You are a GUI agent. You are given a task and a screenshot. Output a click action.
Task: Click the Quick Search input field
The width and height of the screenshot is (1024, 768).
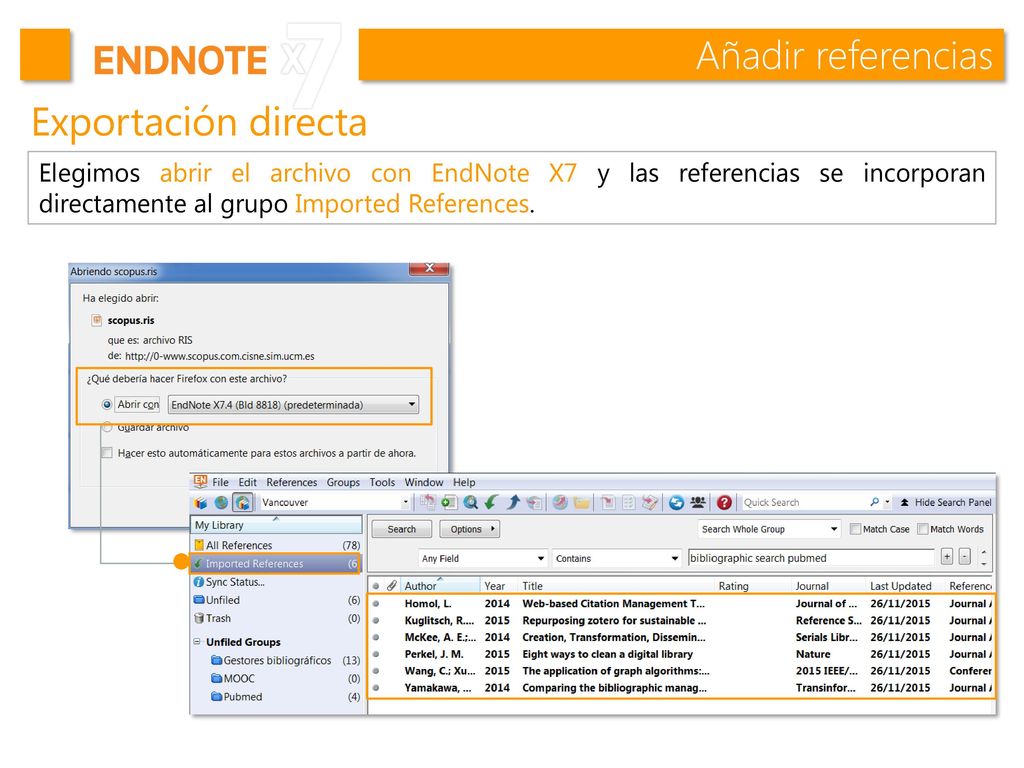pyautogui.click(x=804, y=502)
